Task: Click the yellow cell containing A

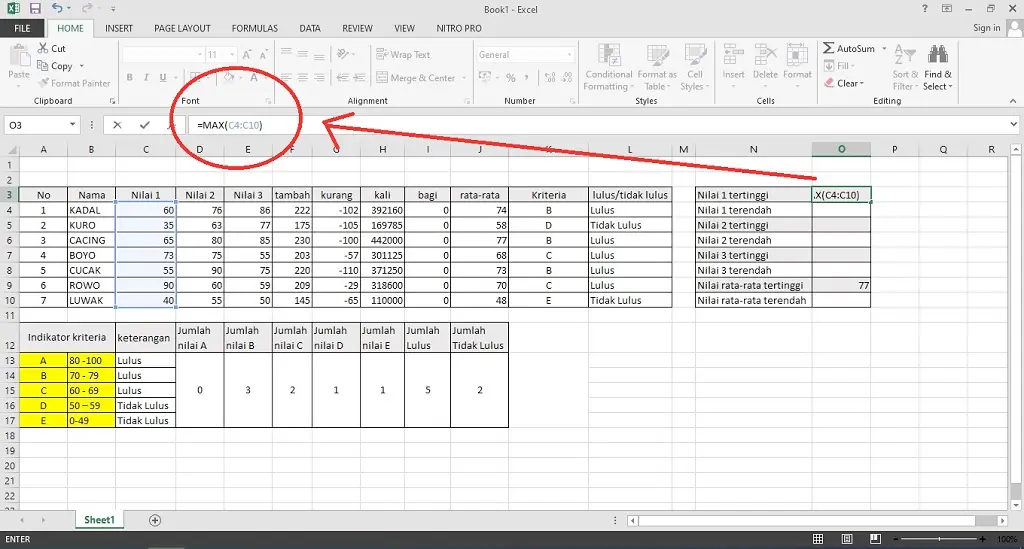Action: [43, 360]
